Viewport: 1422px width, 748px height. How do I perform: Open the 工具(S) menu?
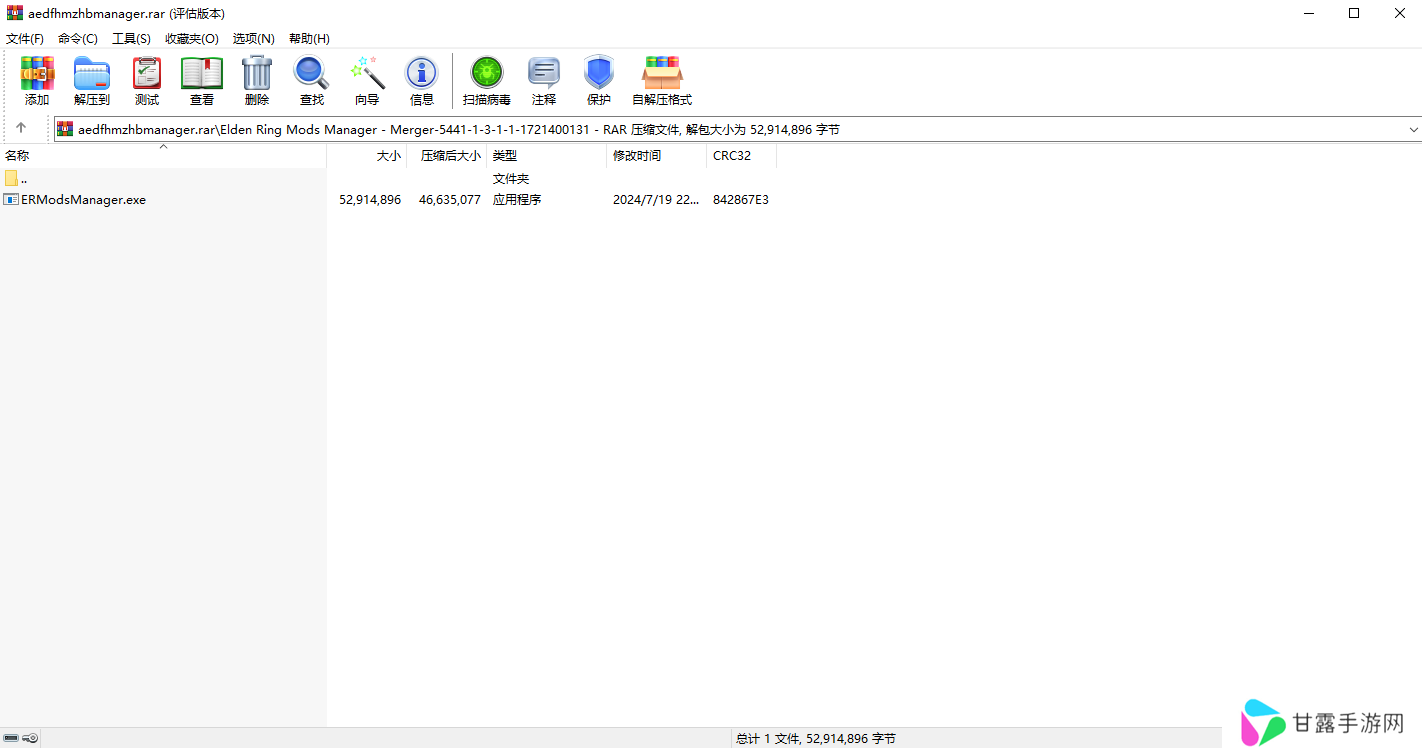(x=131, y=38)
